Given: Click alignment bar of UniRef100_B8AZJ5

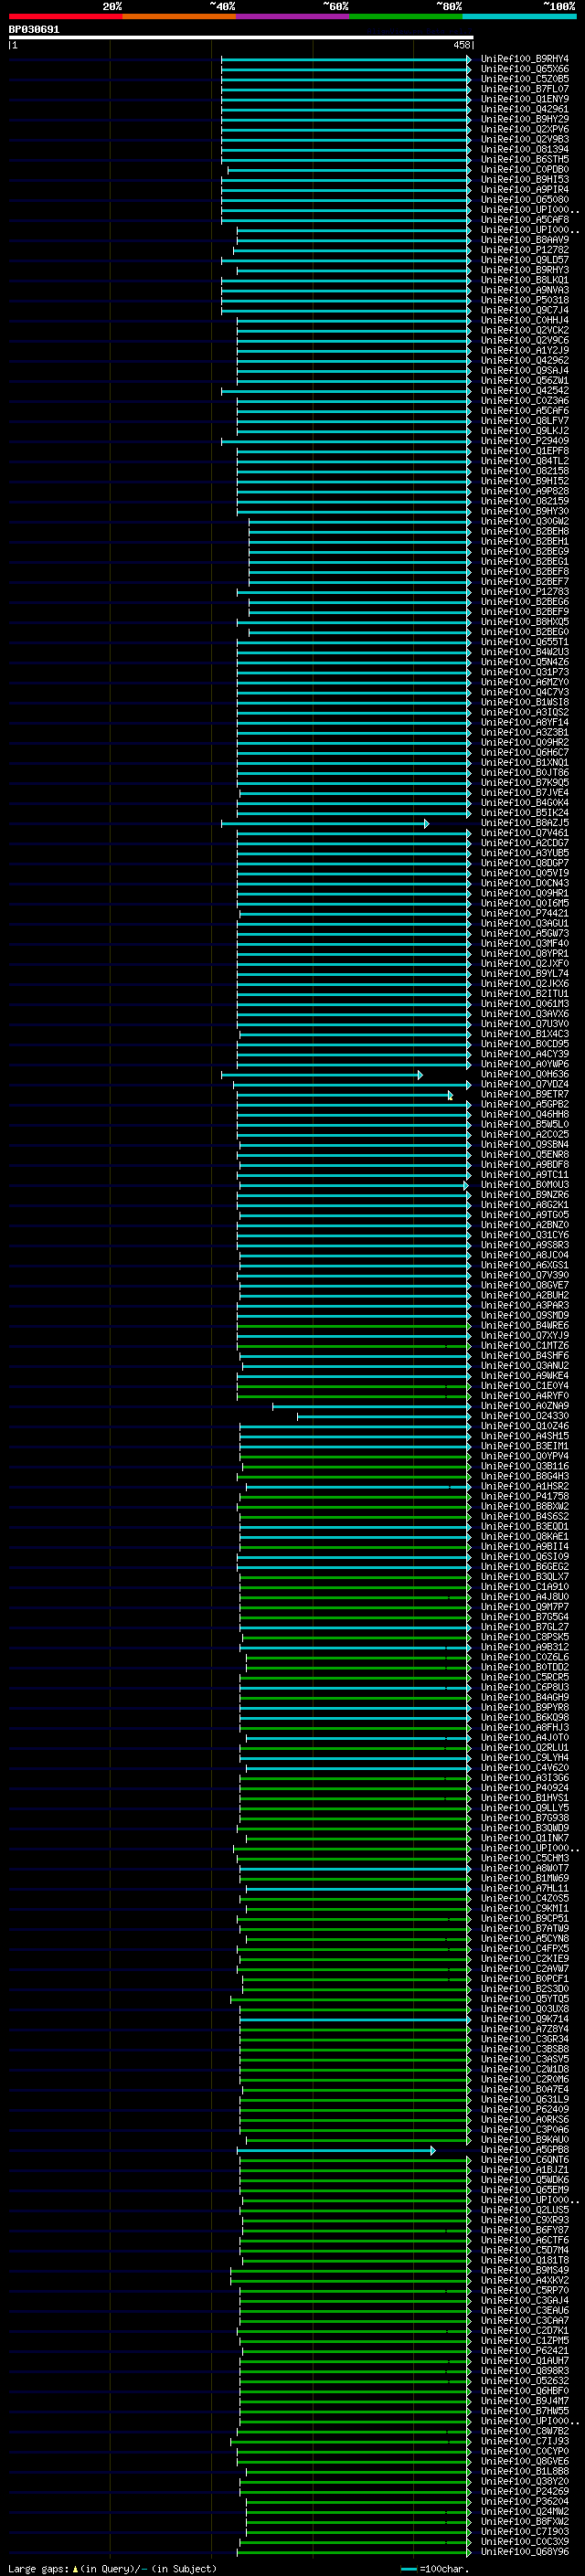Looking at the screenshot, I should pos(325,824).
